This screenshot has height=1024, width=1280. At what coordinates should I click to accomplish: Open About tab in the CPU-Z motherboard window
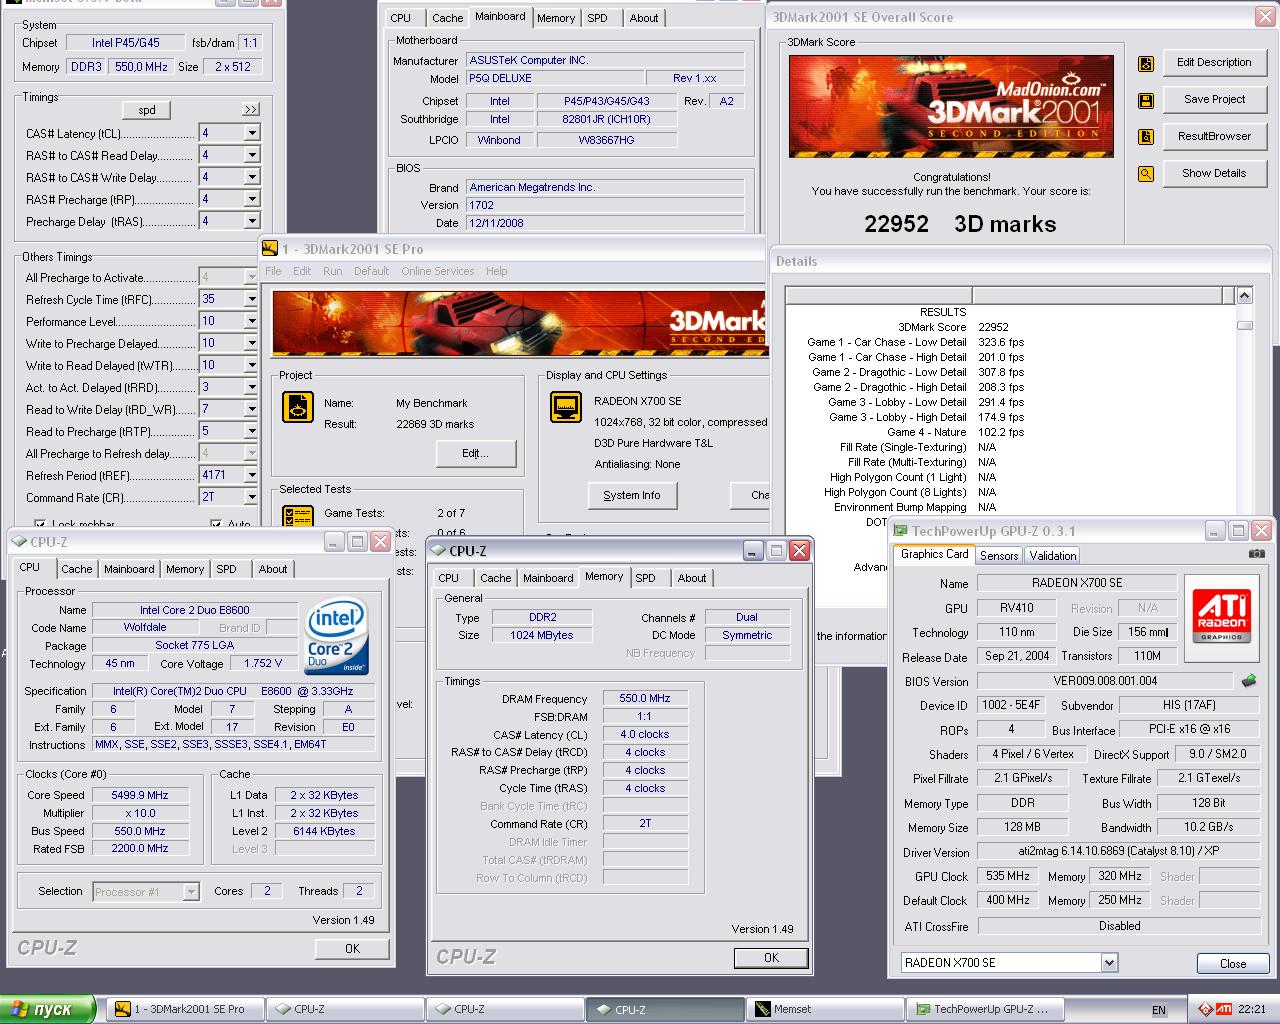pyautogui.click(x=644, y=18)
